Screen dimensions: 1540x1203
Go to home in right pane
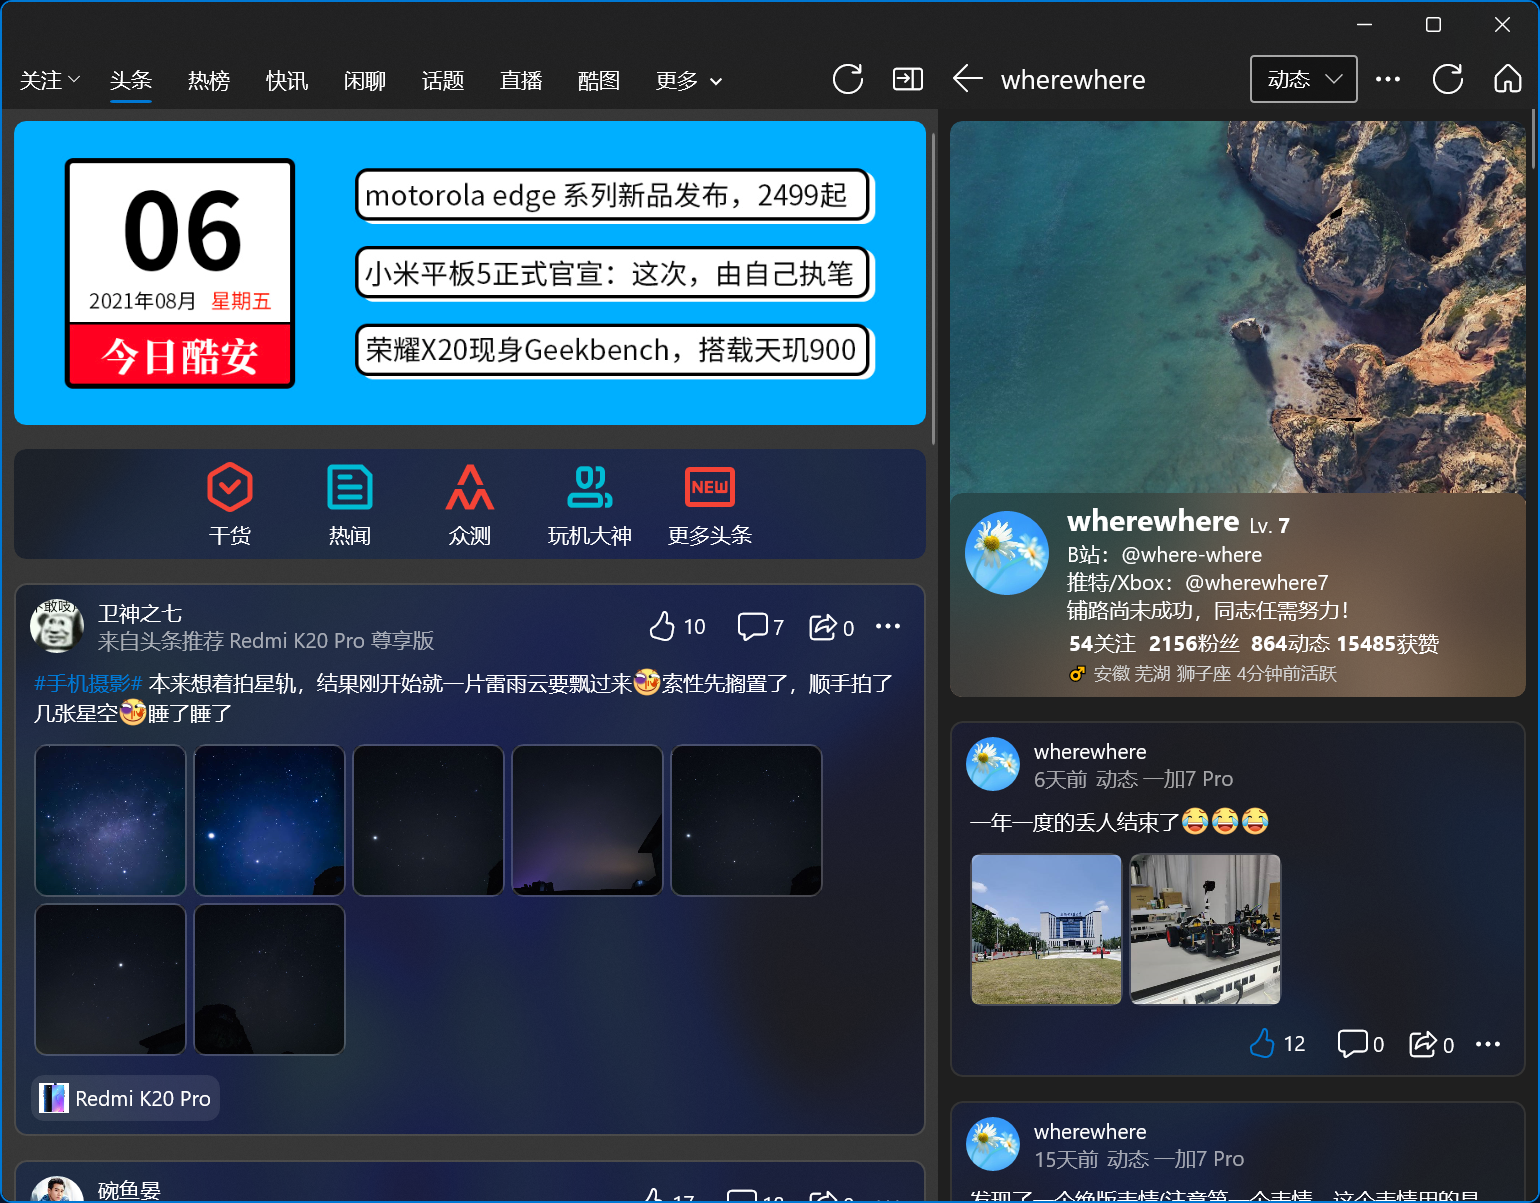1508,79
